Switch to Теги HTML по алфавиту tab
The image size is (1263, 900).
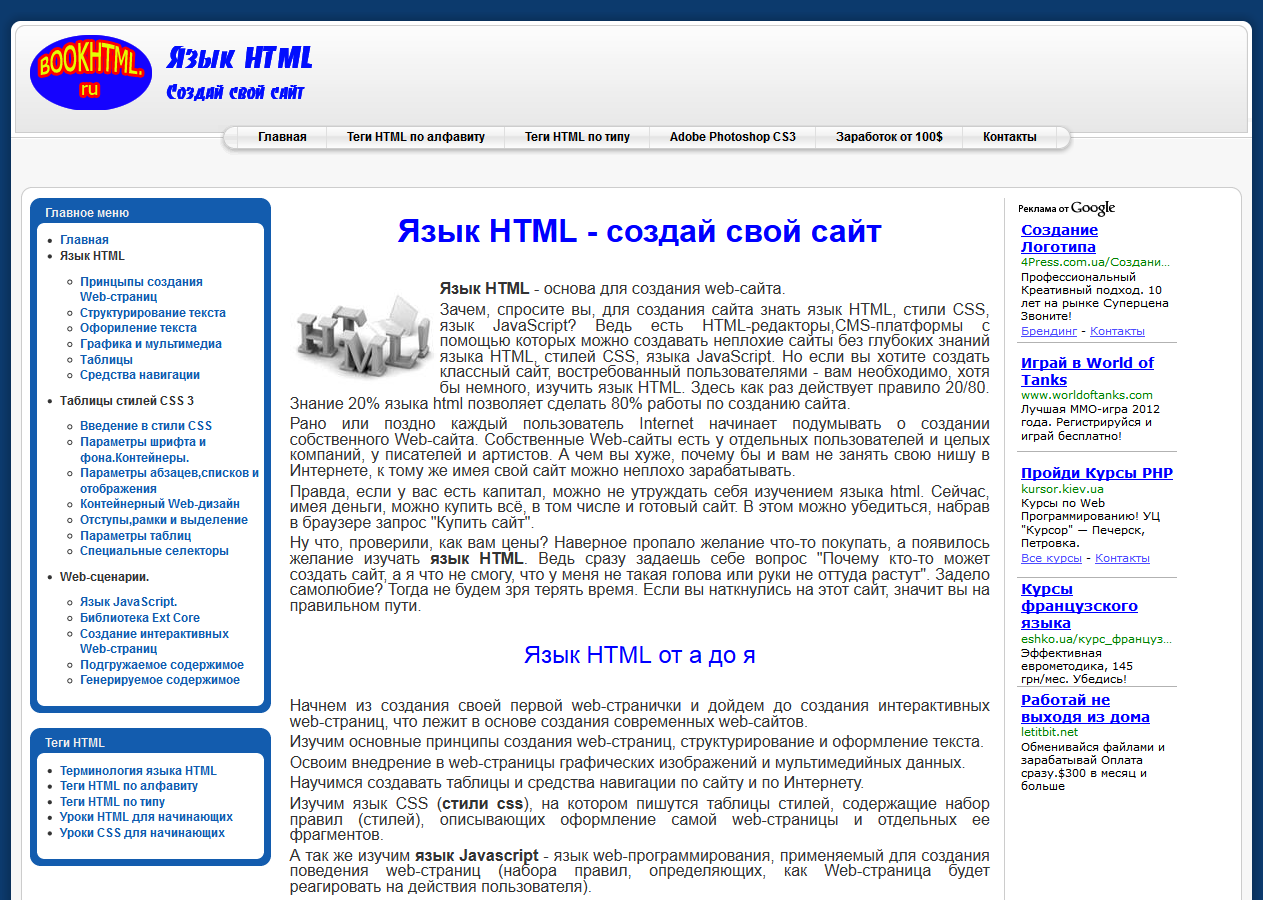point(414,137)
